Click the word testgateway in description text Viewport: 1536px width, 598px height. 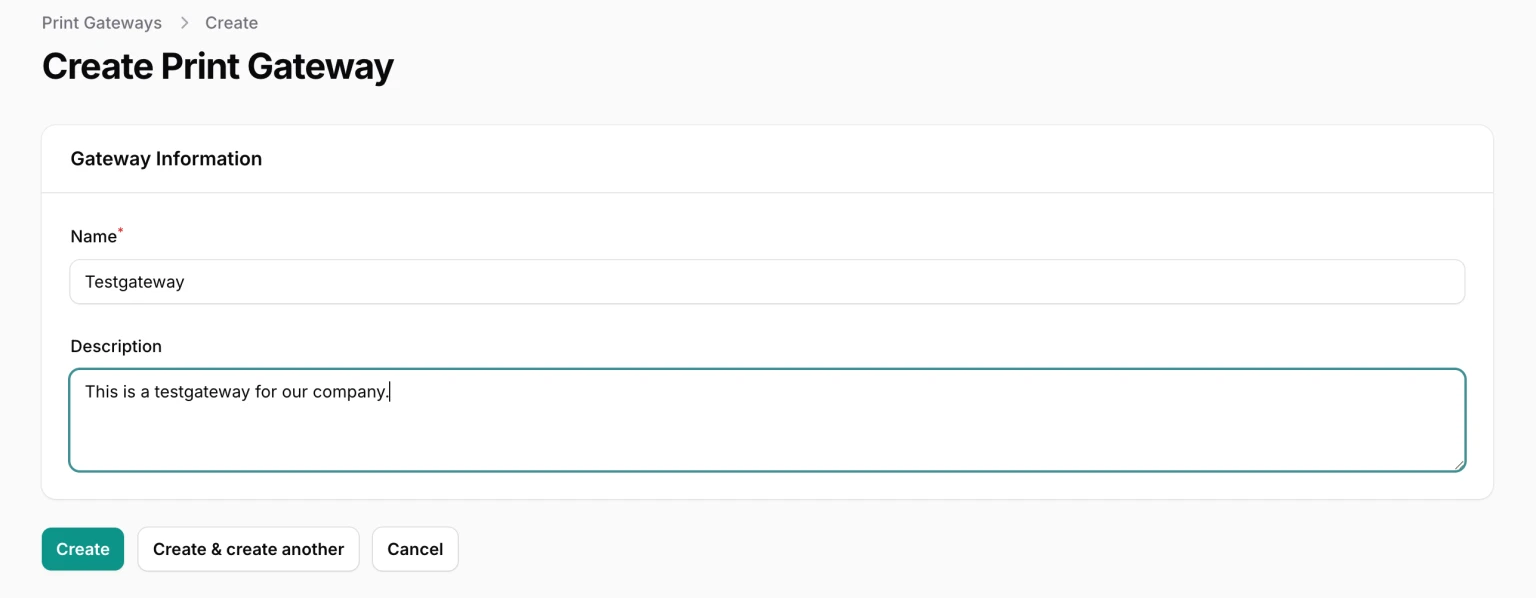(202, 392)
